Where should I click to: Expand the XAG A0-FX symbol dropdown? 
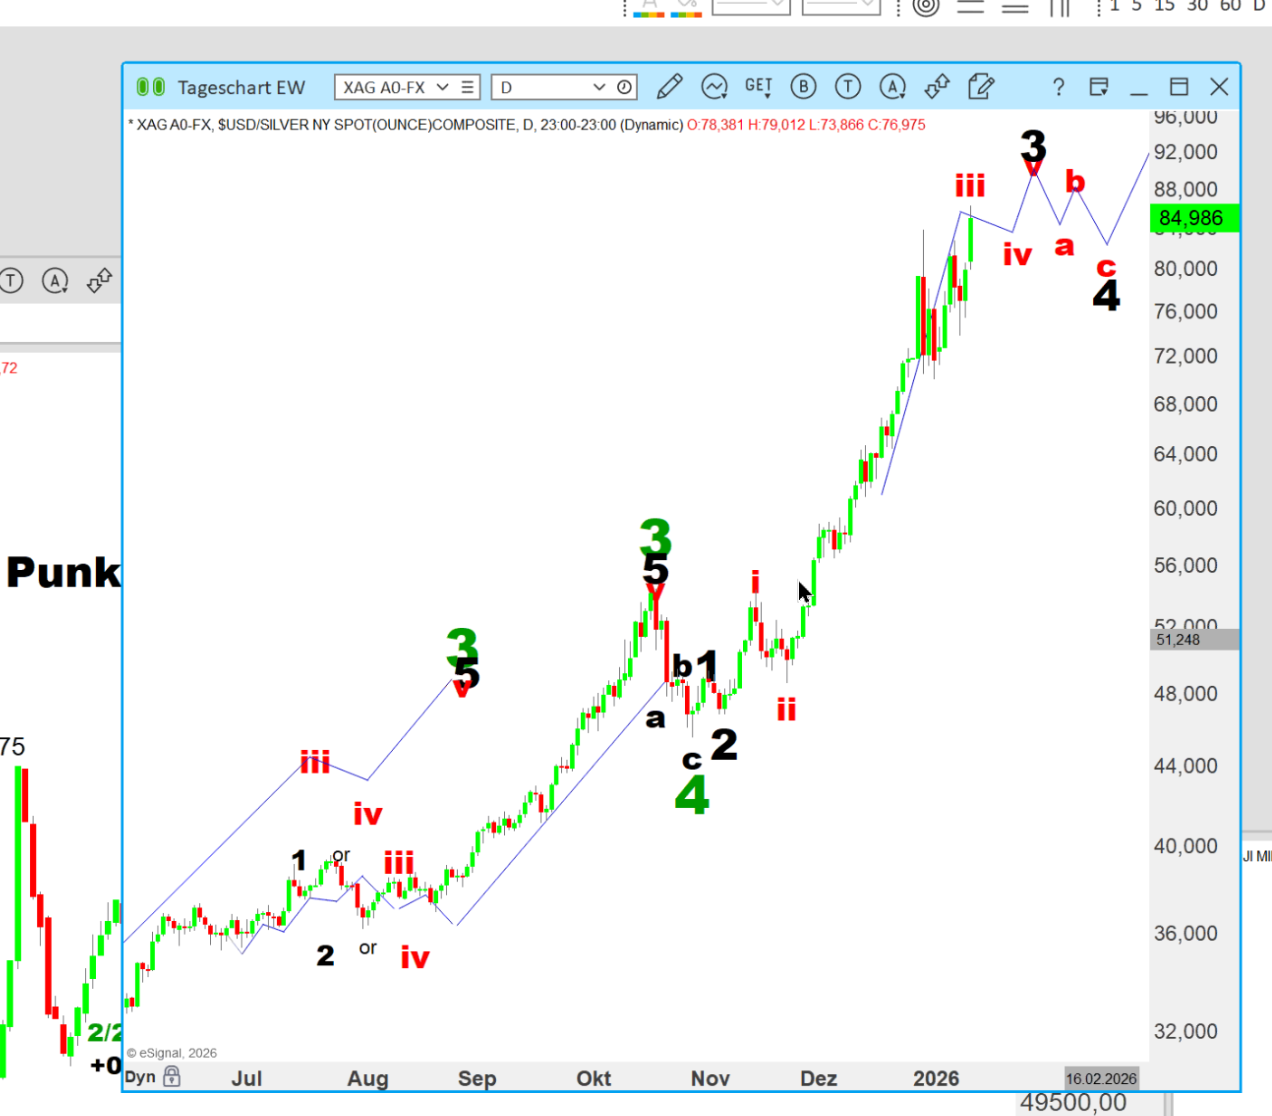pos(442,87)
